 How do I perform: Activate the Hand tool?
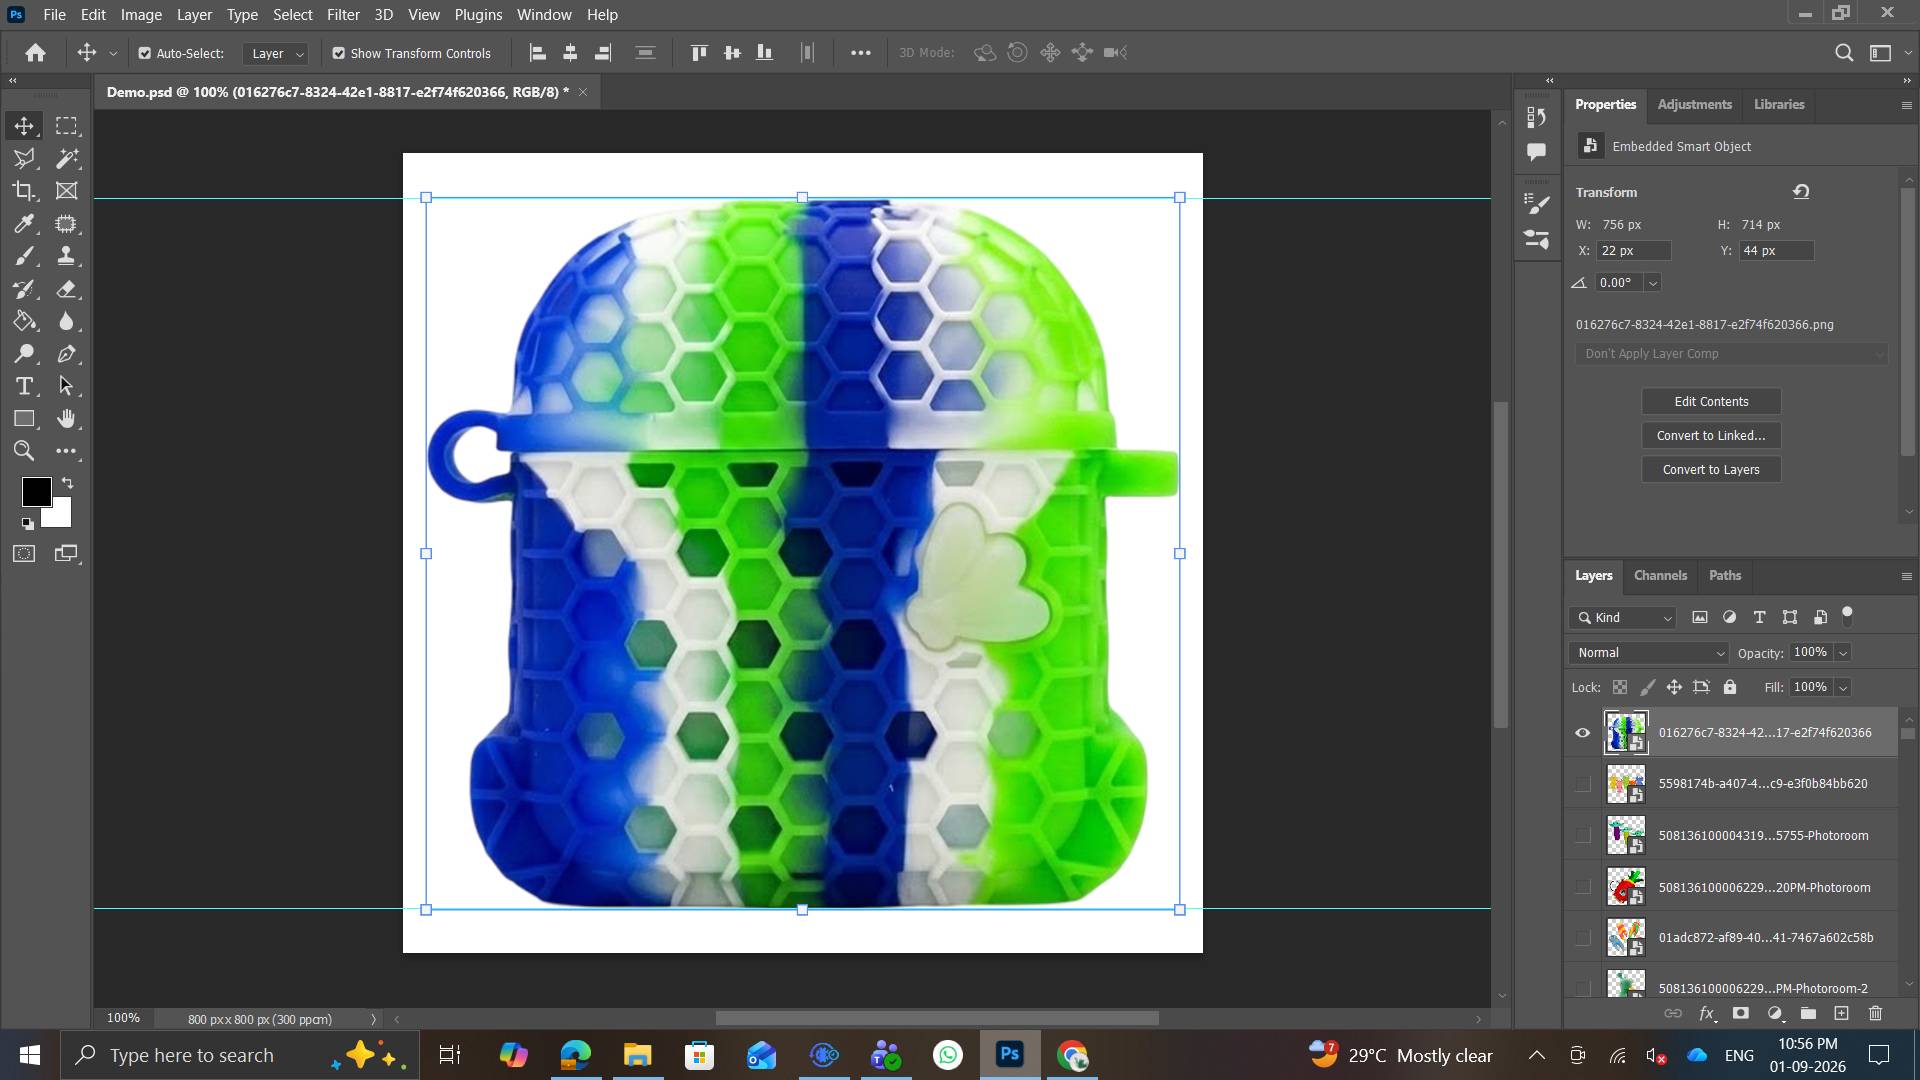tap(67, 418)
